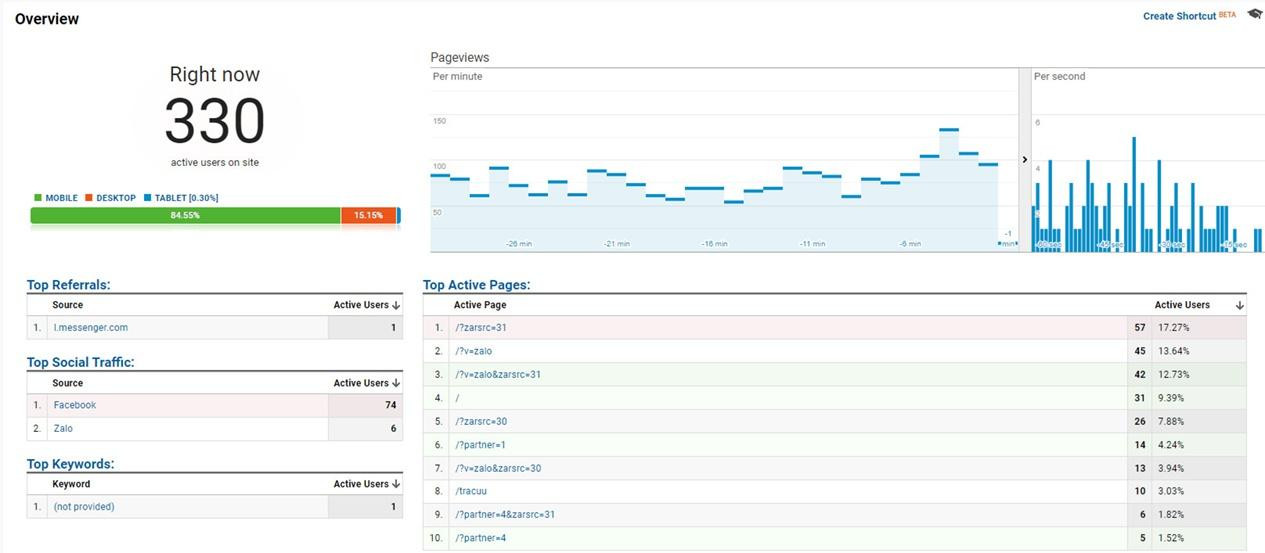The height and width of the screenshot is (553, 1265).
Task: Expand the chevron arrow between pageview charts
Action: 1025,160
